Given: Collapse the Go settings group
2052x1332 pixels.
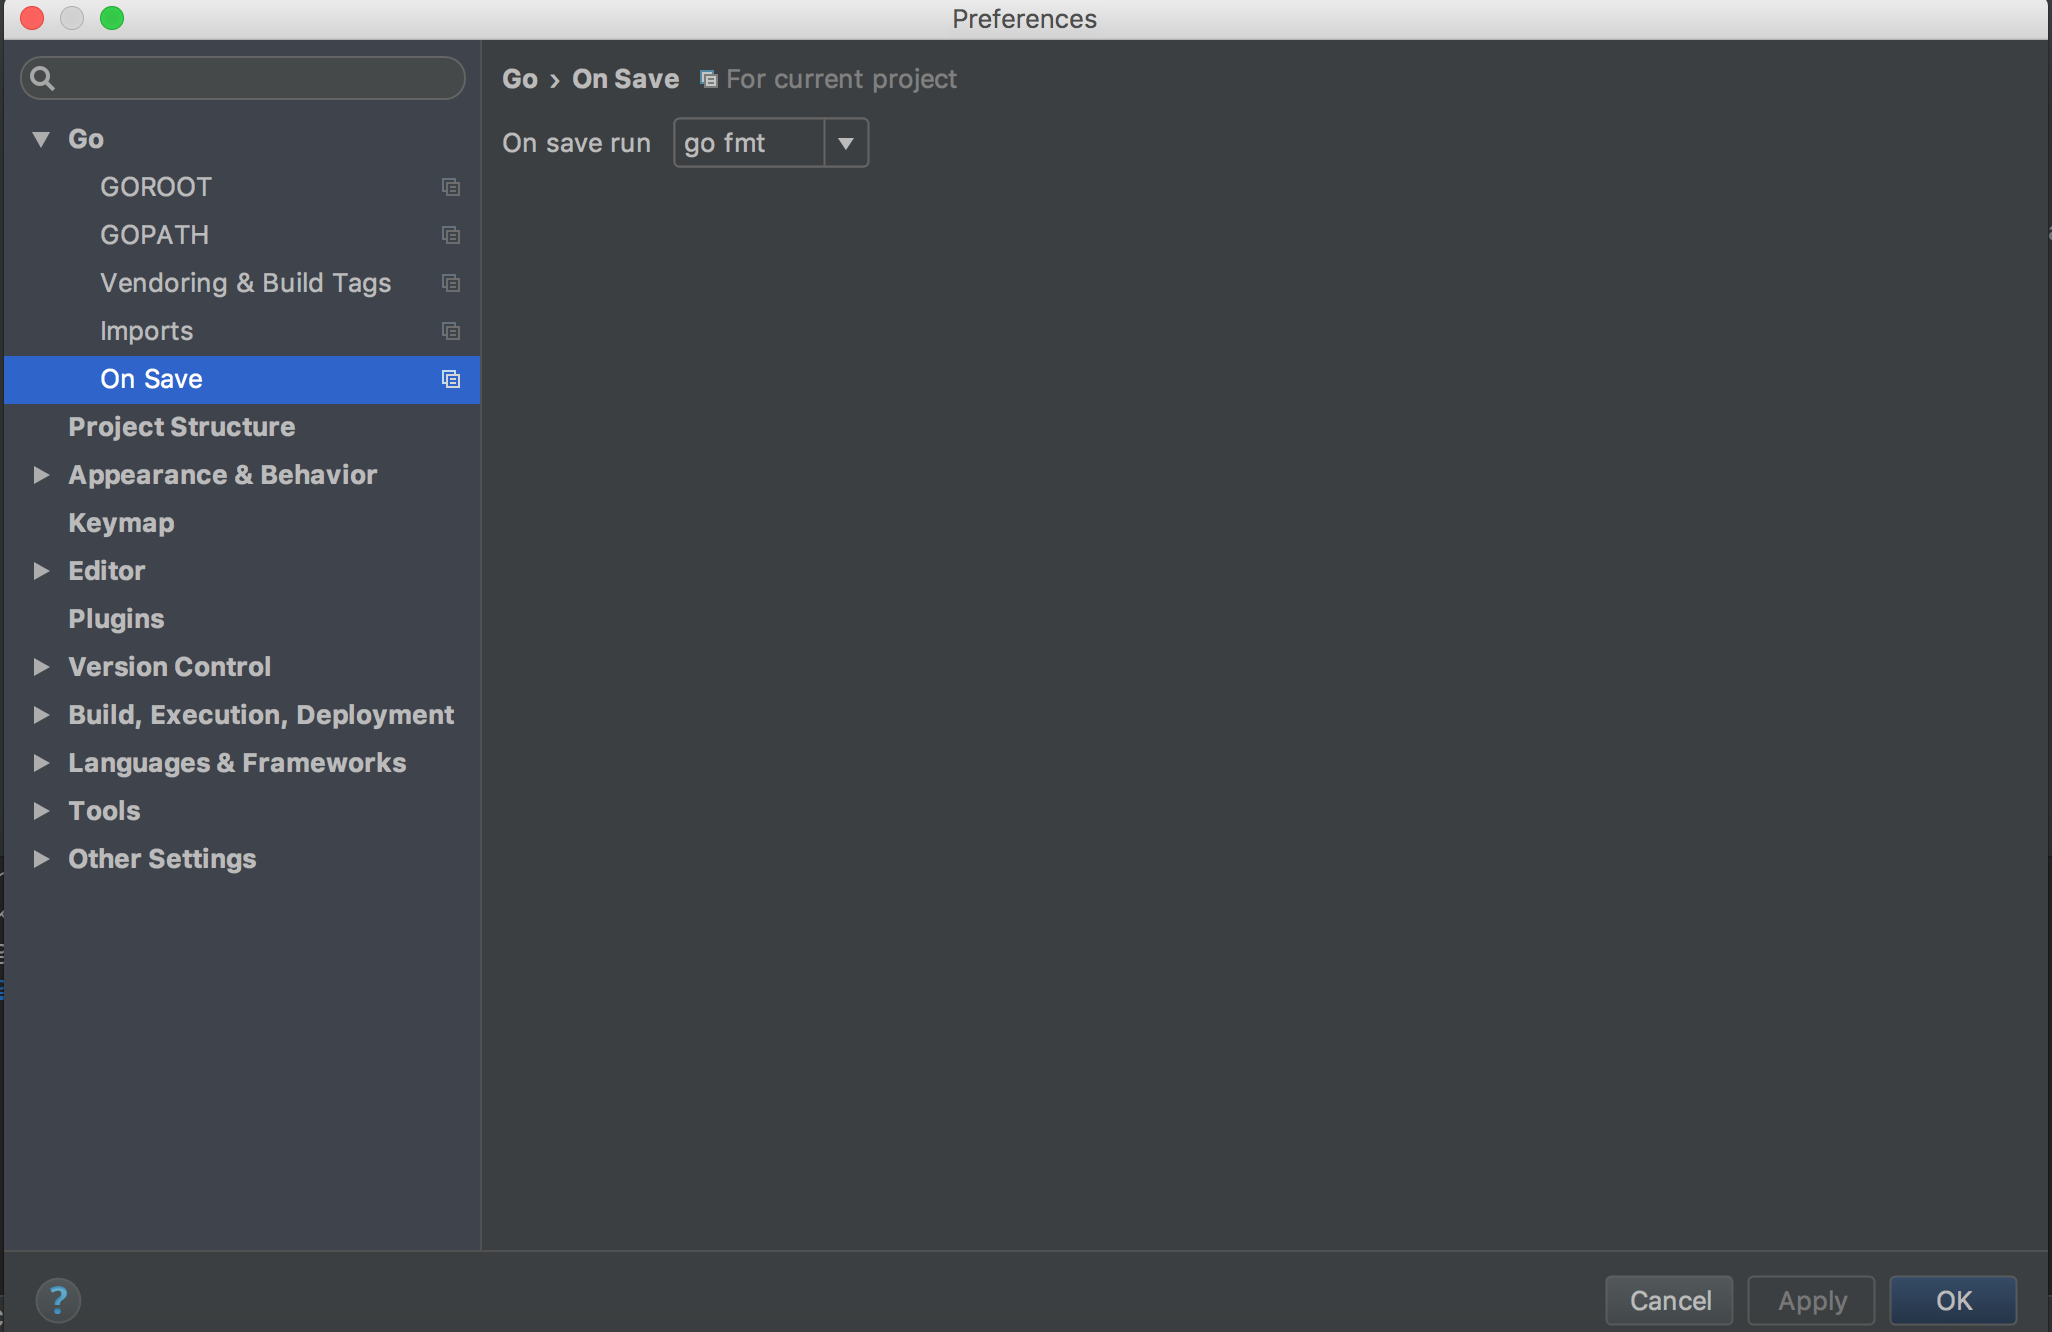Looking at the screenshot, I should (x=41, y=139).
